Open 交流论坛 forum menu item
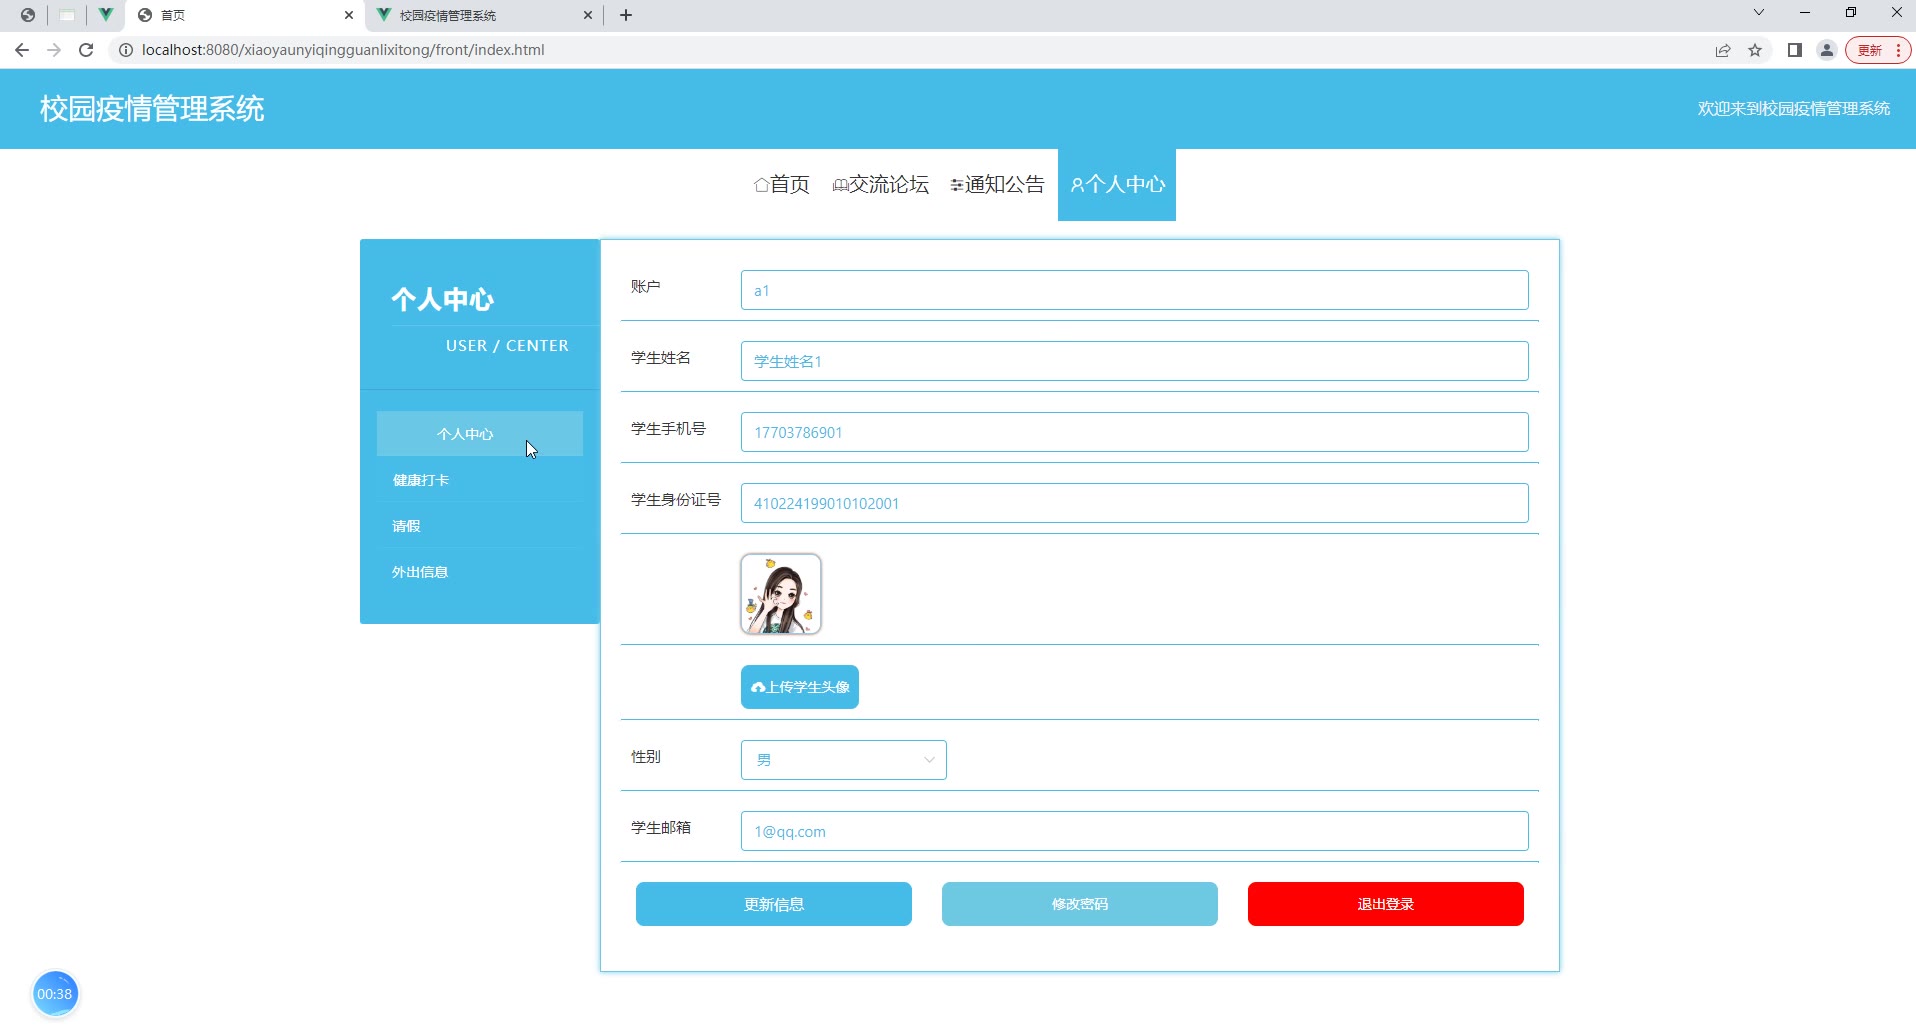Image resolution: width=1916 pixels, height=1034 pixels. [x=881, y=185]
